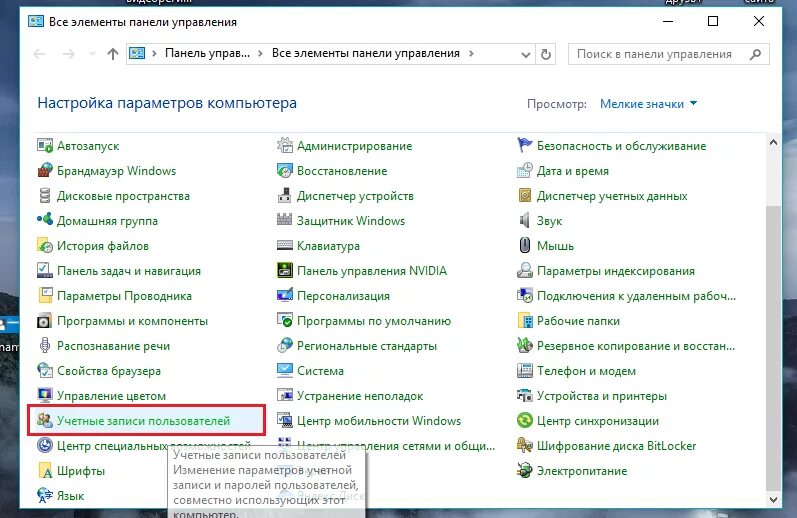This screenshot has height=518, width=797.
Task: Click the vertical scrollbar thumb
Action: click(x=773, y=347)
